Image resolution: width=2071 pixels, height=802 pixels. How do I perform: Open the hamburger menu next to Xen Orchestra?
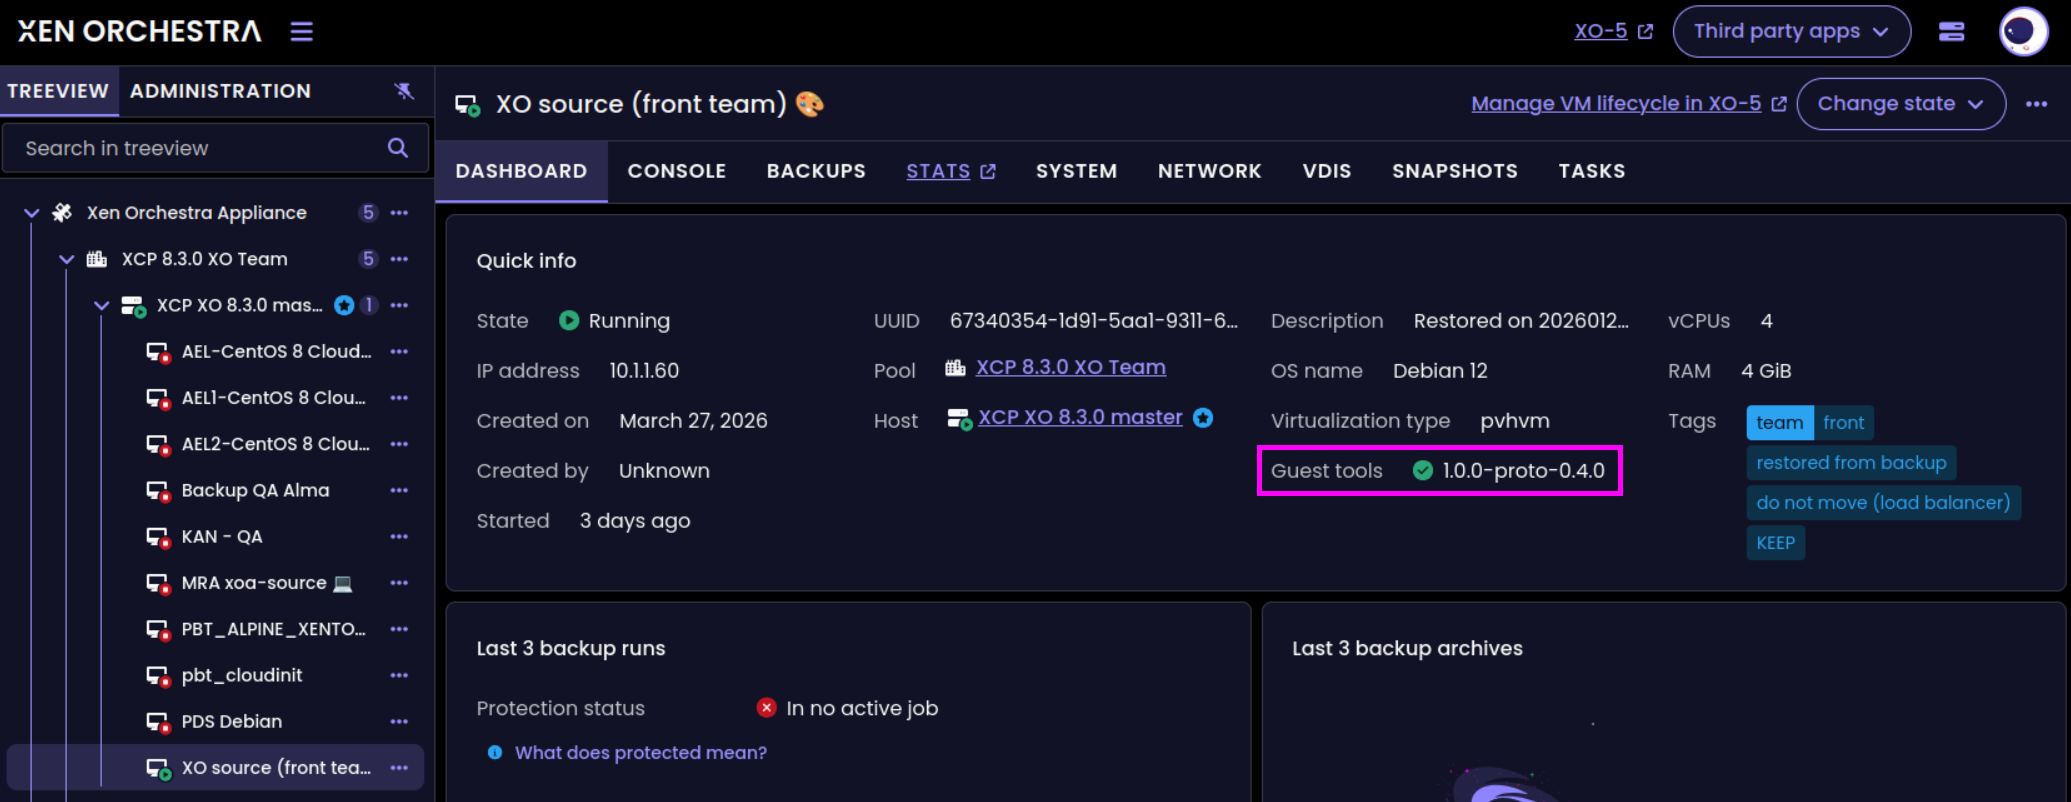pyautogui.click(x=301, y=32)
